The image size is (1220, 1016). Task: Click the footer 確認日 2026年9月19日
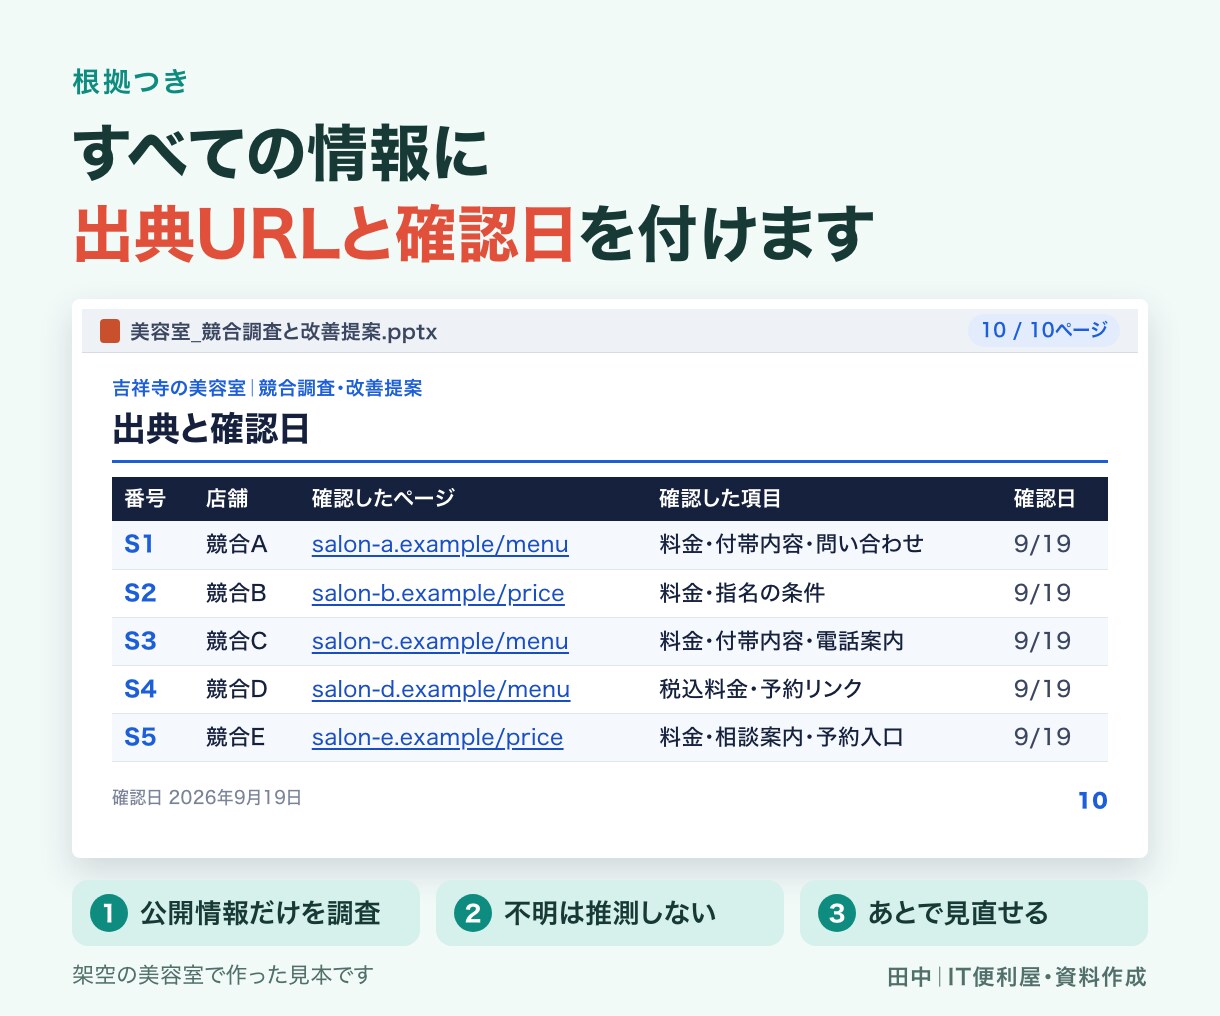click(207, 798)
